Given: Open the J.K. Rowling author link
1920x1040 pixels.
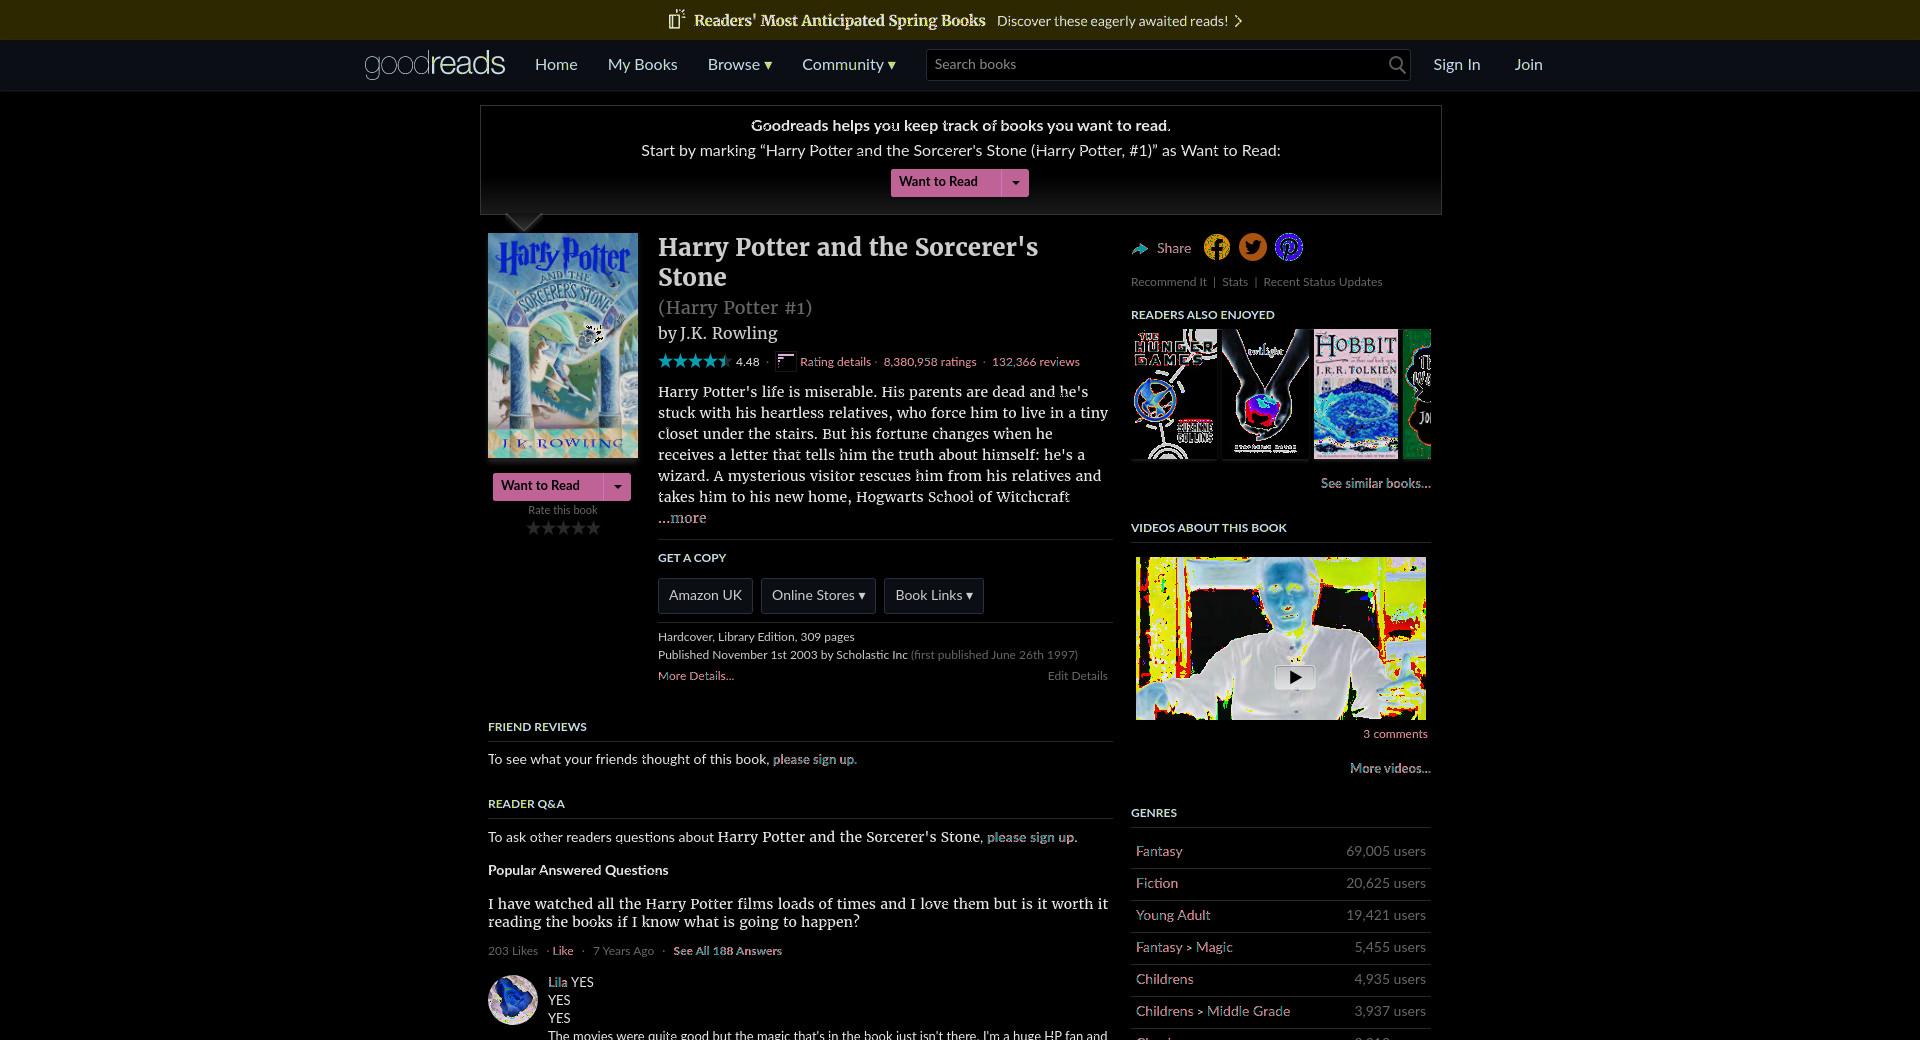Looking at the screenshot, I should 729,334.
